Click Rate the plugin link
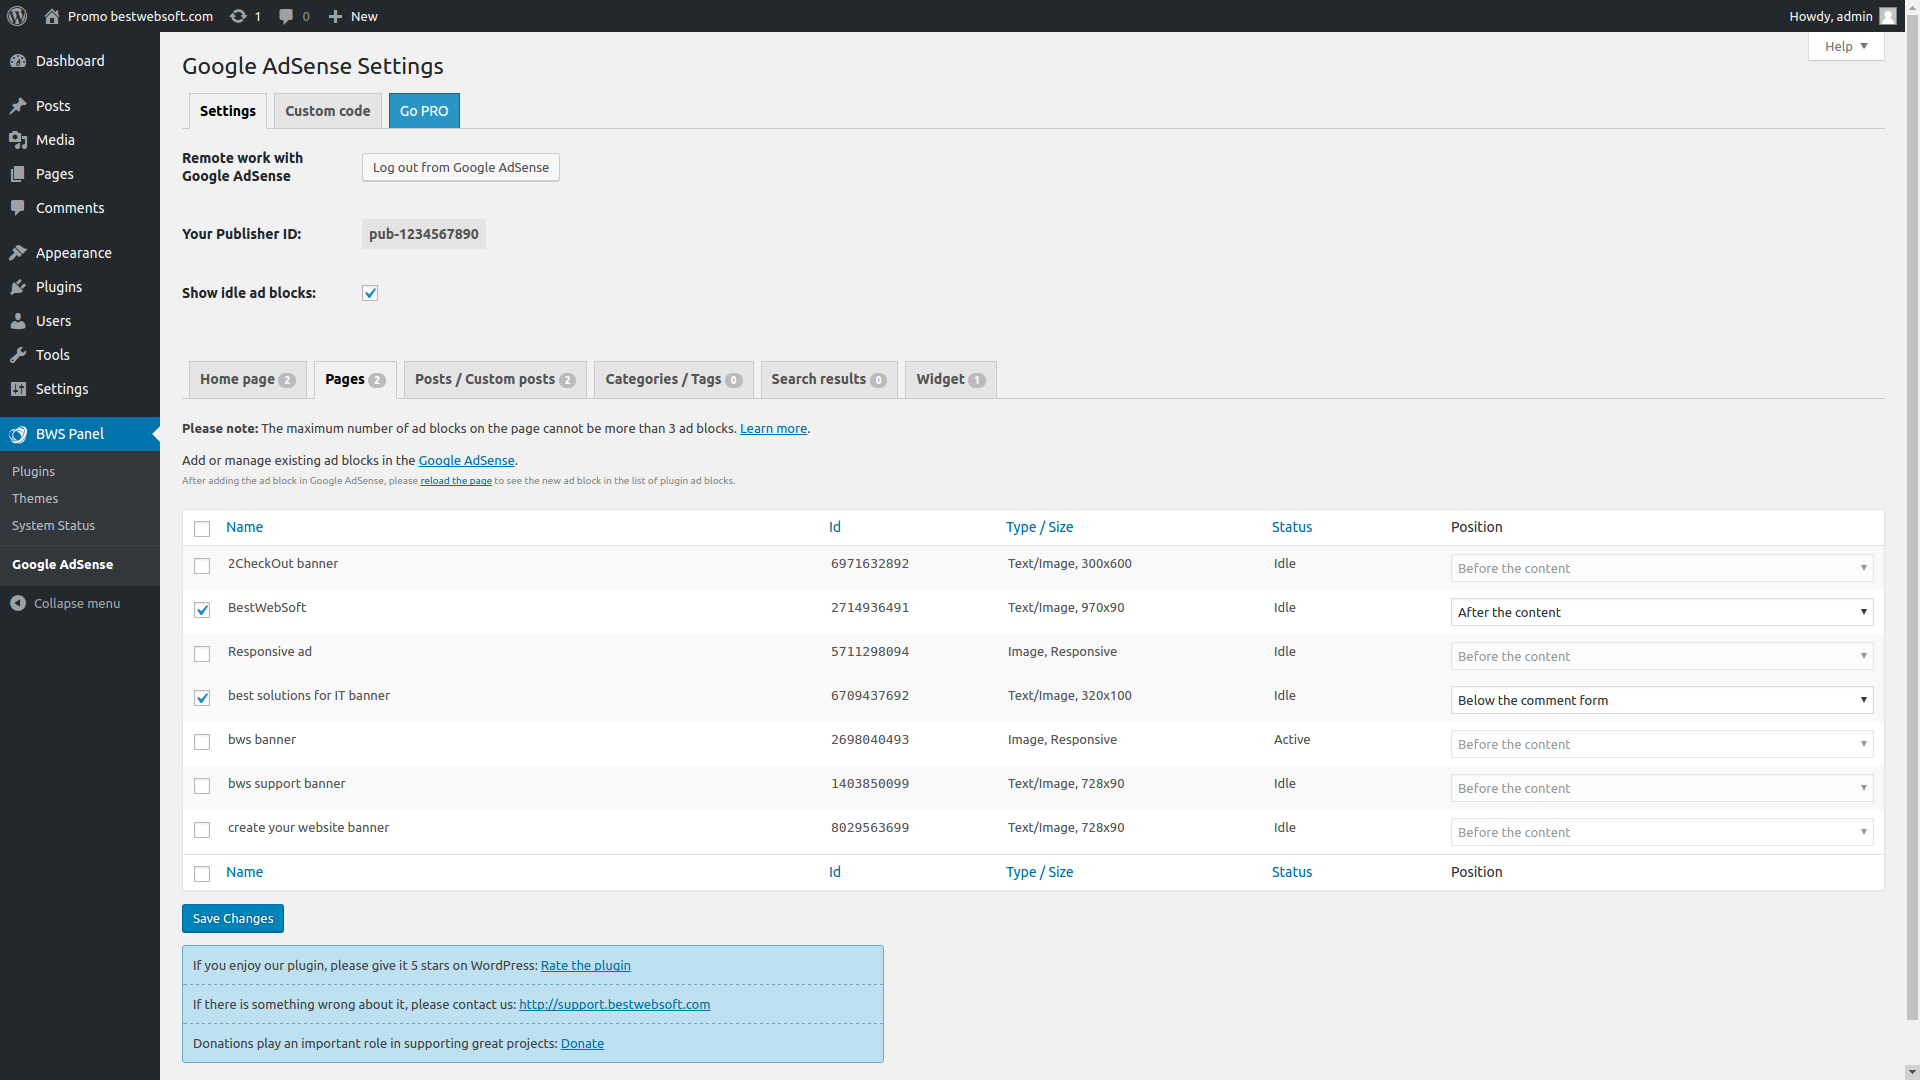Image resolution: width=1920 pixels, height=1080 pixels. tap(585, 965)
